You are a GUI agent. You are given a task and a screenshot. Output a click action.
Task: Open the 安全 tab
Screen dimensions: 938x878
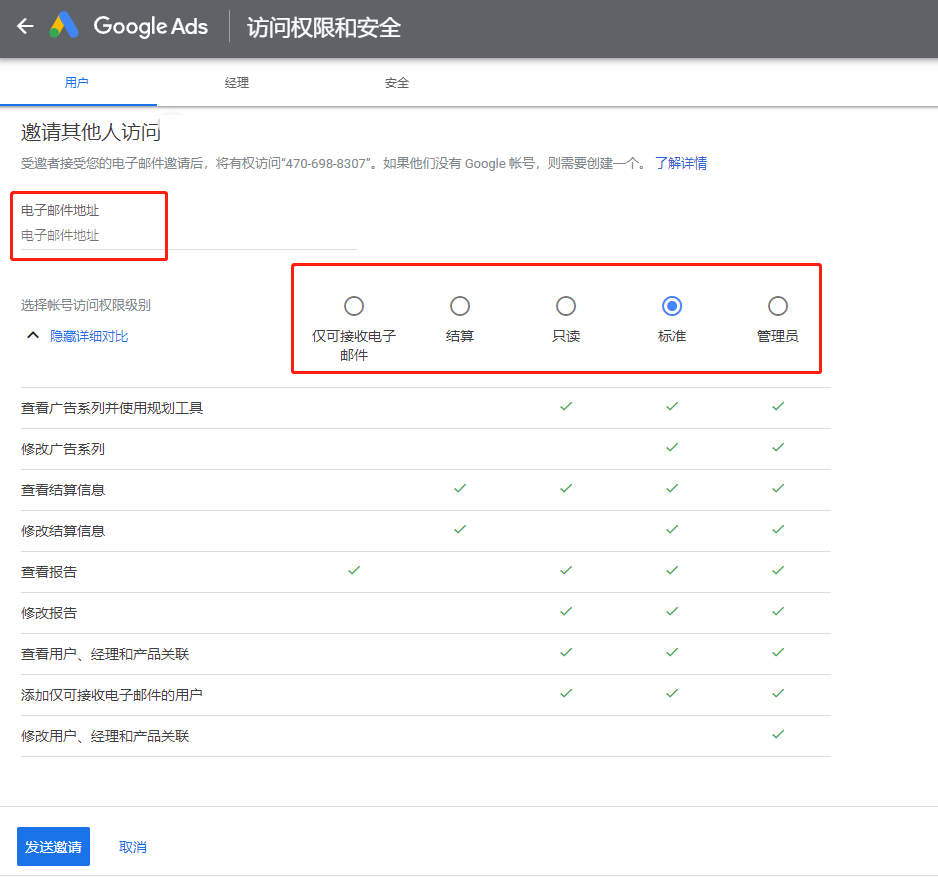(397, 83)
